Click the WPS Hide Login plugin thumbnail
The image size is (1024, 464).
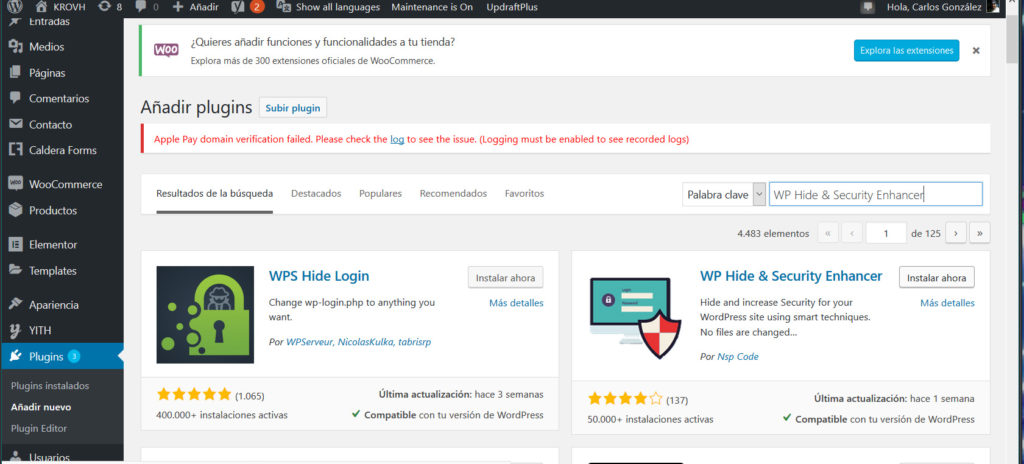coord(205,314)
